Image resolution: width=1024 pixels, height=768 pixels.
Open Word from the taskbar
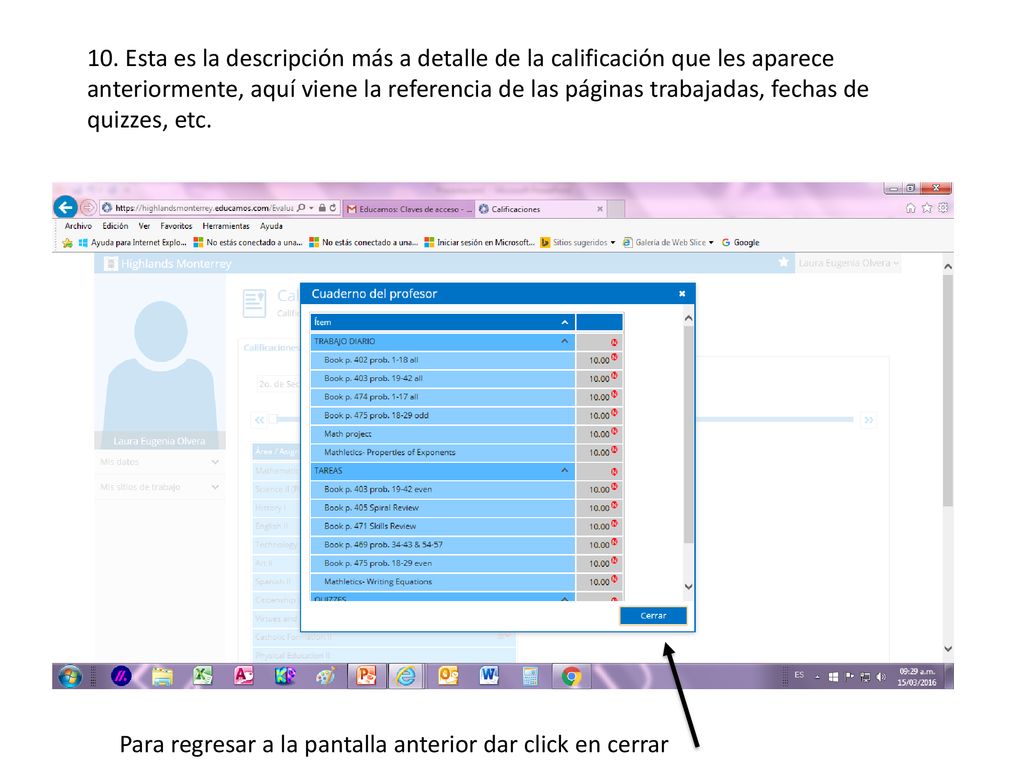(488, 676)
